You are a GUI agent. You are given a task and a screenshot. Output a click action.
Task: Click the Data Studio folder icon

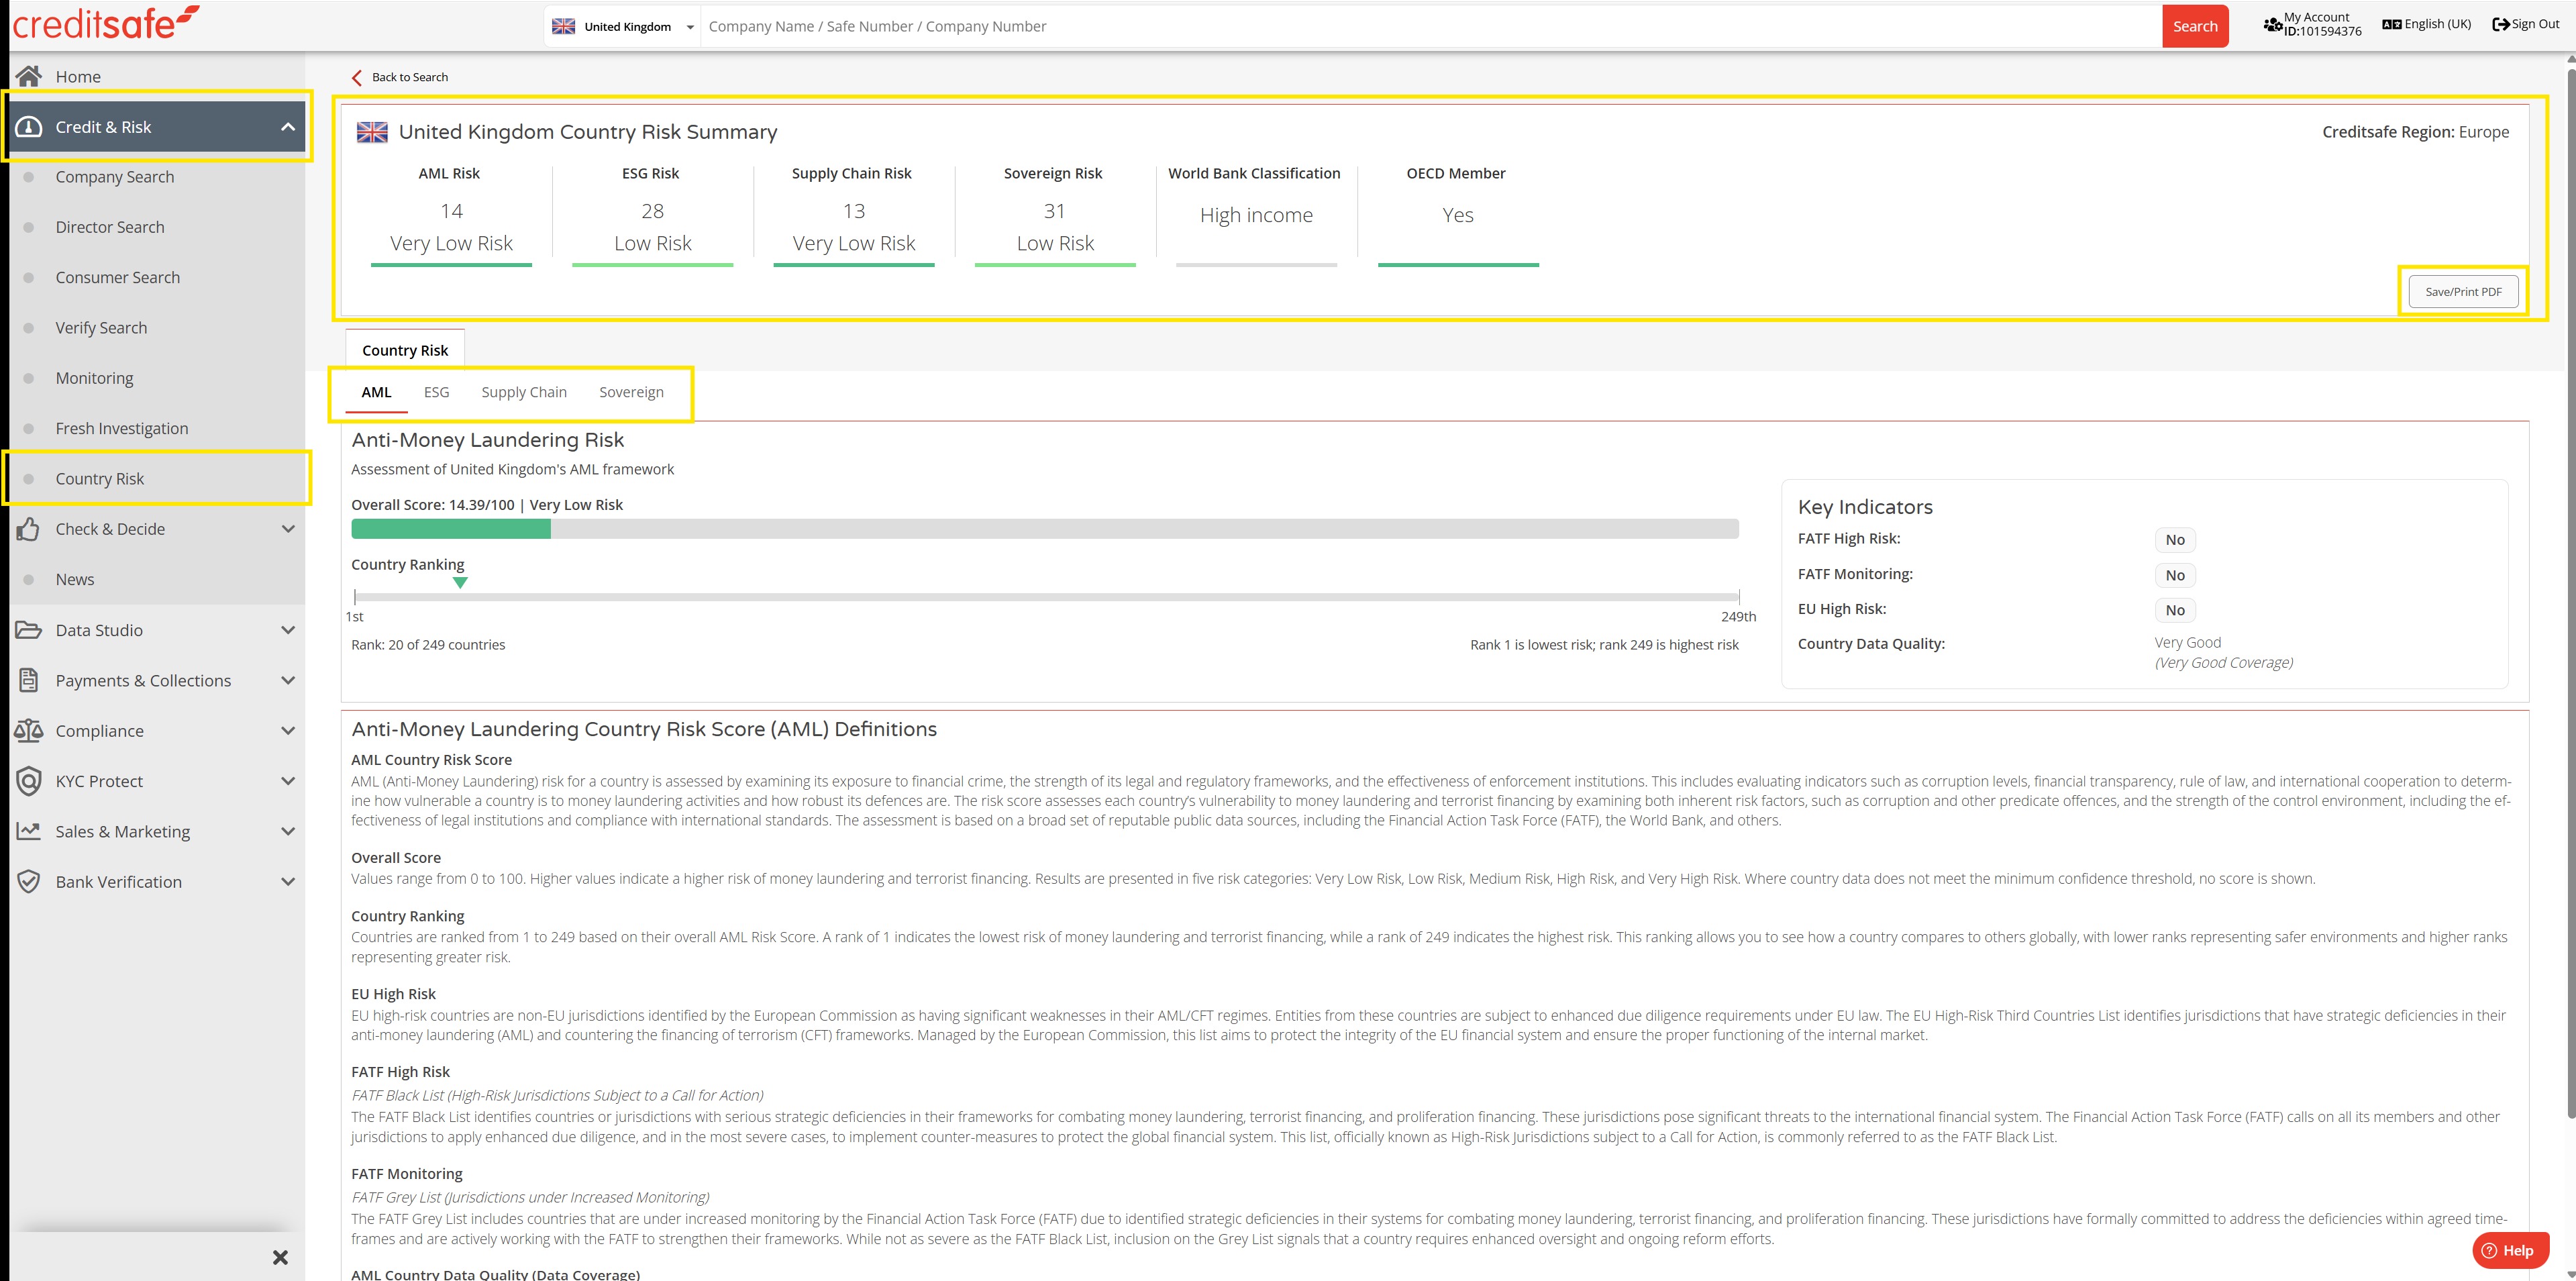28,630
